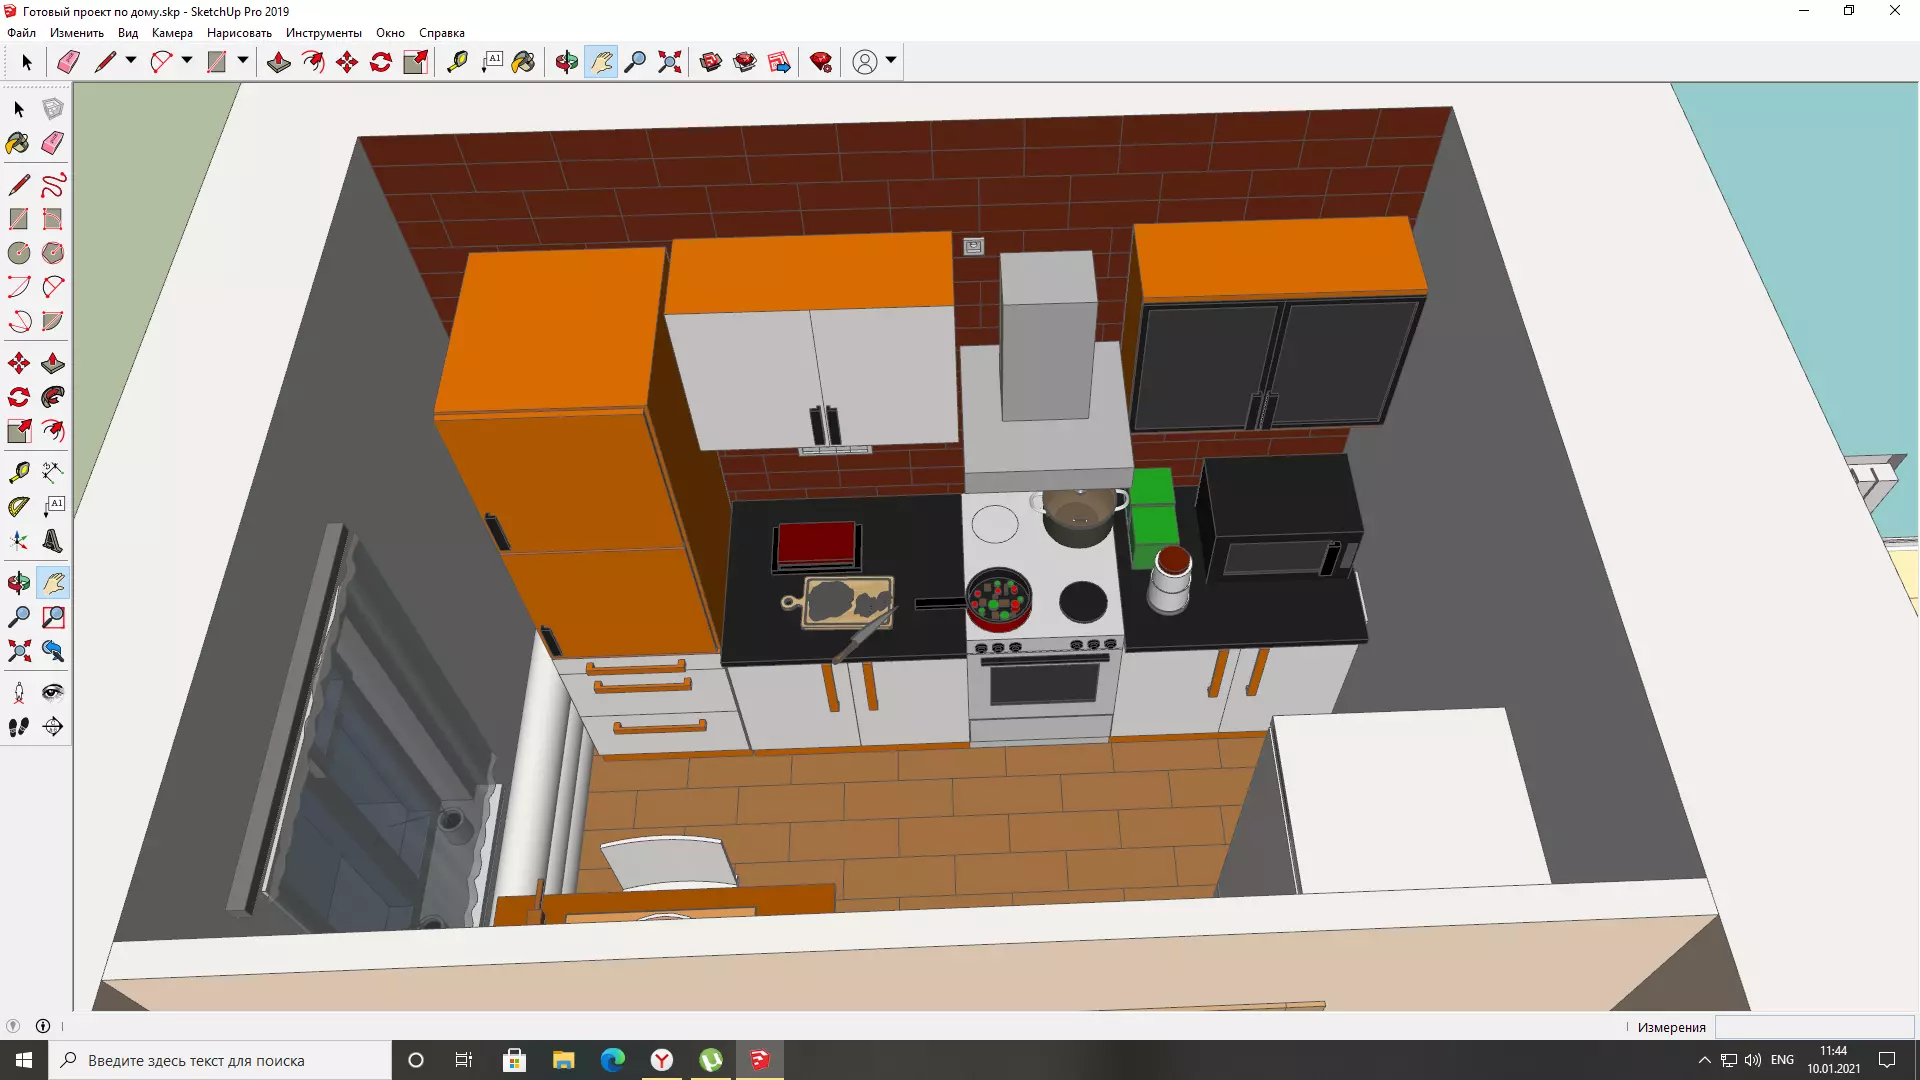This screenshot has width=1920, height=1080.
Task: Click the user account sign-in icon
Action: (865, 62)
